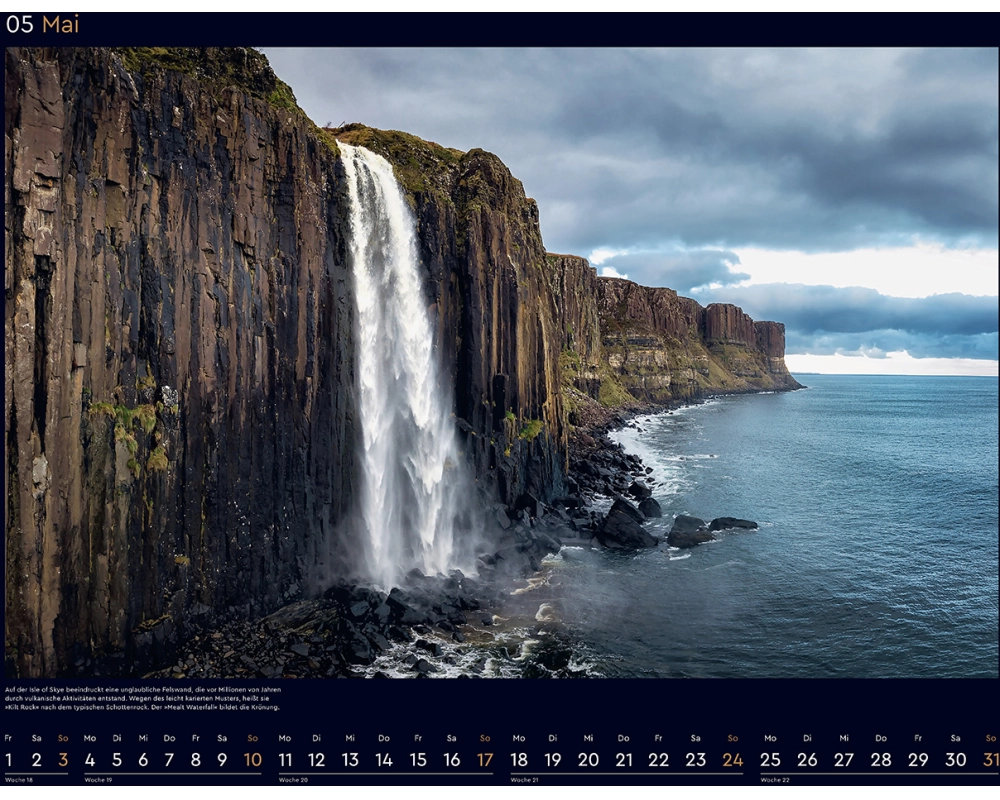The image size is (1000, 800).
Task: Click the waterfall photo
Action: pyautogui.click(x=500, y=362)
